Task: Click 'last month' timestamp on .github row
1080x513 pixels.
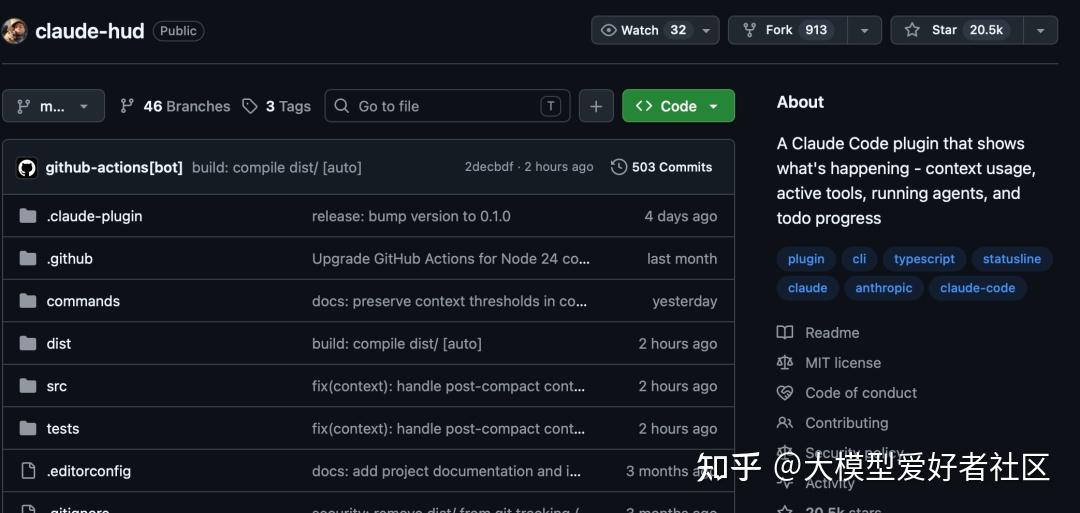Action: (x=682, y=259)
